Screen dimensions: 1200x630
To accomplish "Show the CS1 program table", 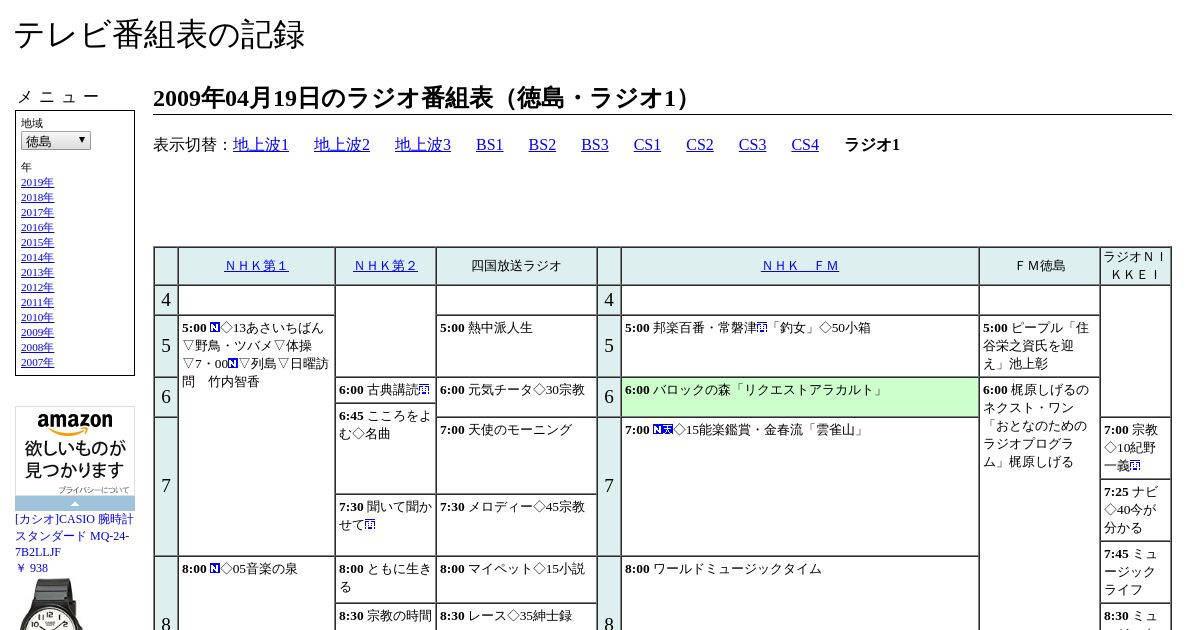I will [x=647, y=145].
